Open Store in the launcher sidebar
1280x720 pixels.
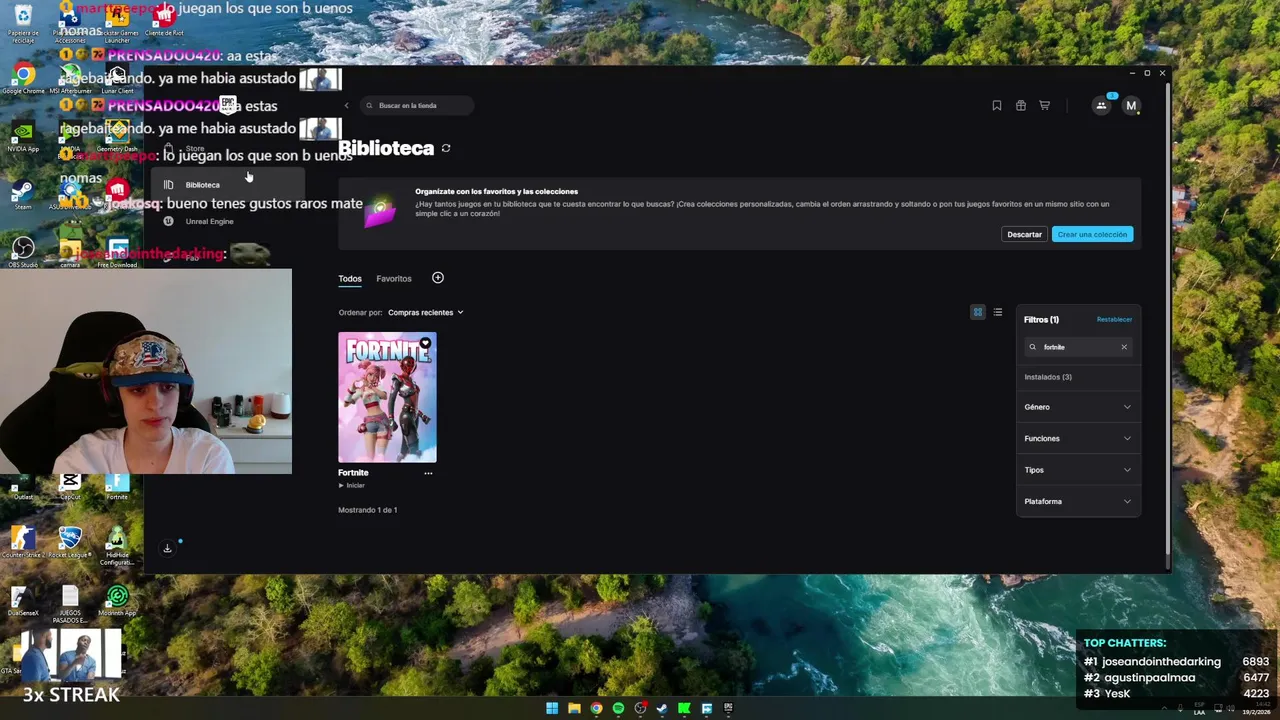point(195,149)
